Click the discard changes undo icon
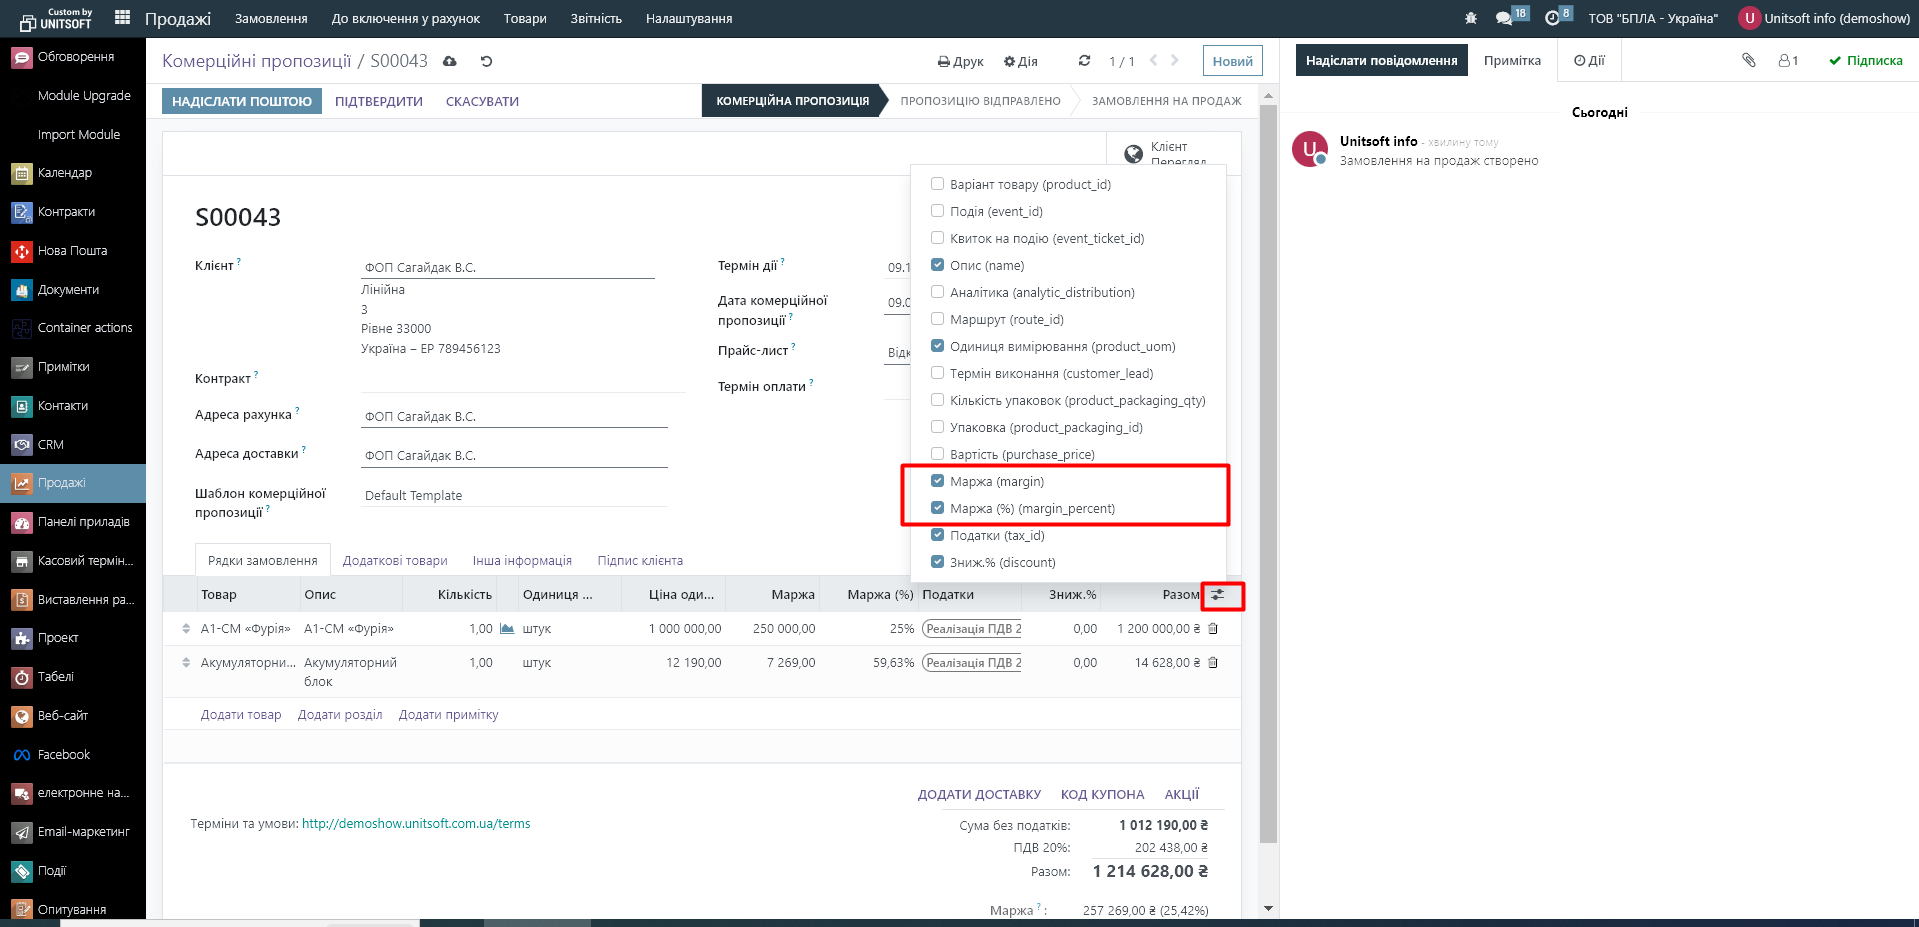The image size is (1919, 927). pyautogui.click(x=486, y=61)
